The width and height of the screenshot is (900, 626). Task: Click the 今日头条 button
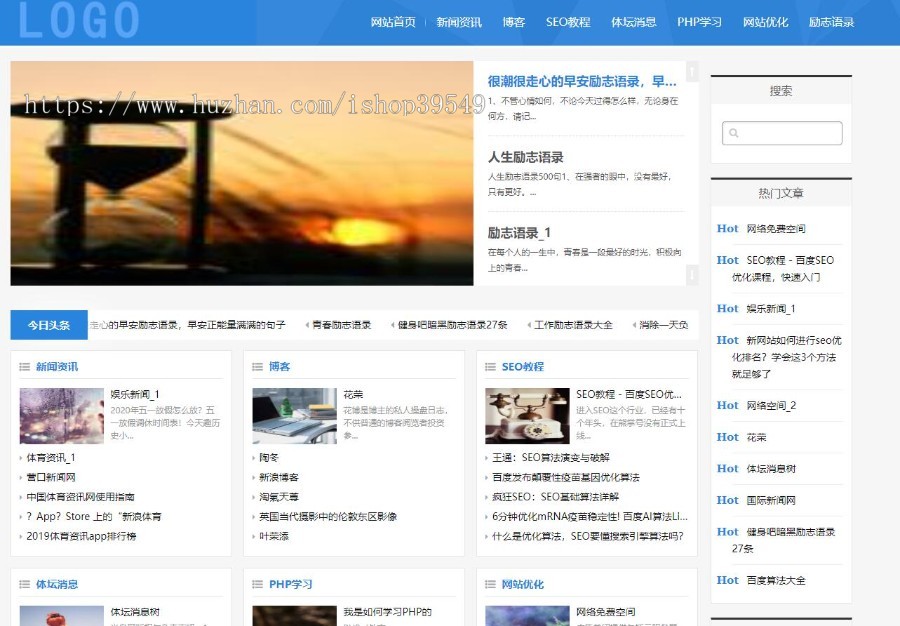point(49,325)
